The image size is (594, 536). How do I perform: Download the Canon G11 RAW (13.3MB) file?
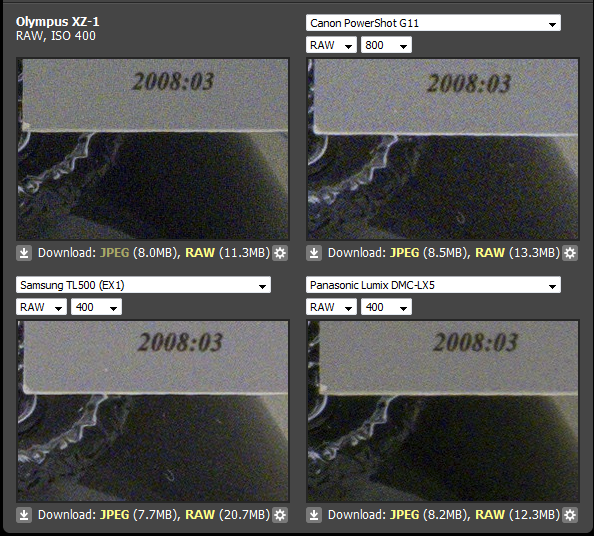point(490,253)
